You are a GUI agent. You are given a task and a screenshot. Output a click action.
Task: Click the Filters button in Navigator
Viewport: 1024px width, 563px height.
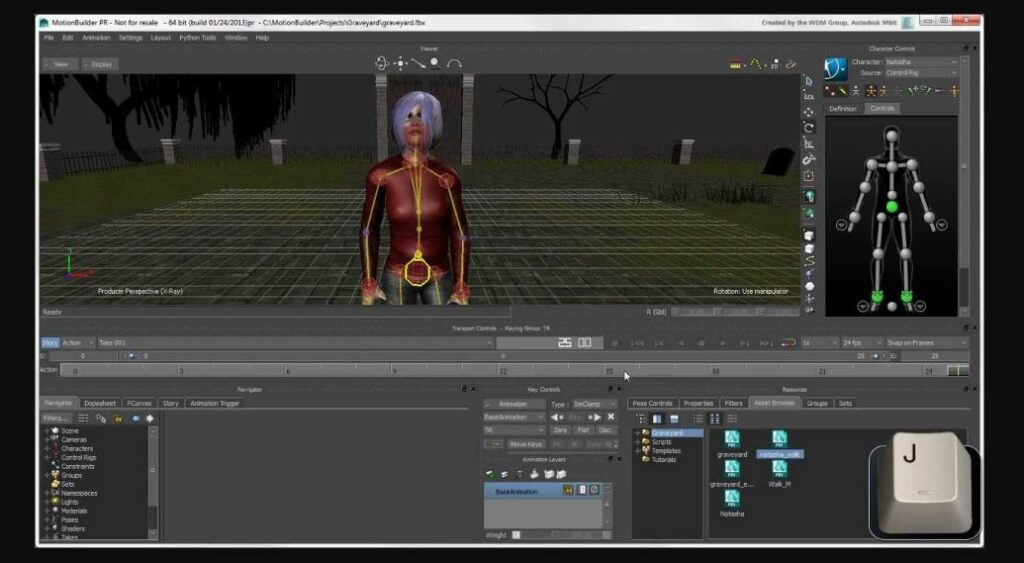pyautogui.click(x=56, y=418)
